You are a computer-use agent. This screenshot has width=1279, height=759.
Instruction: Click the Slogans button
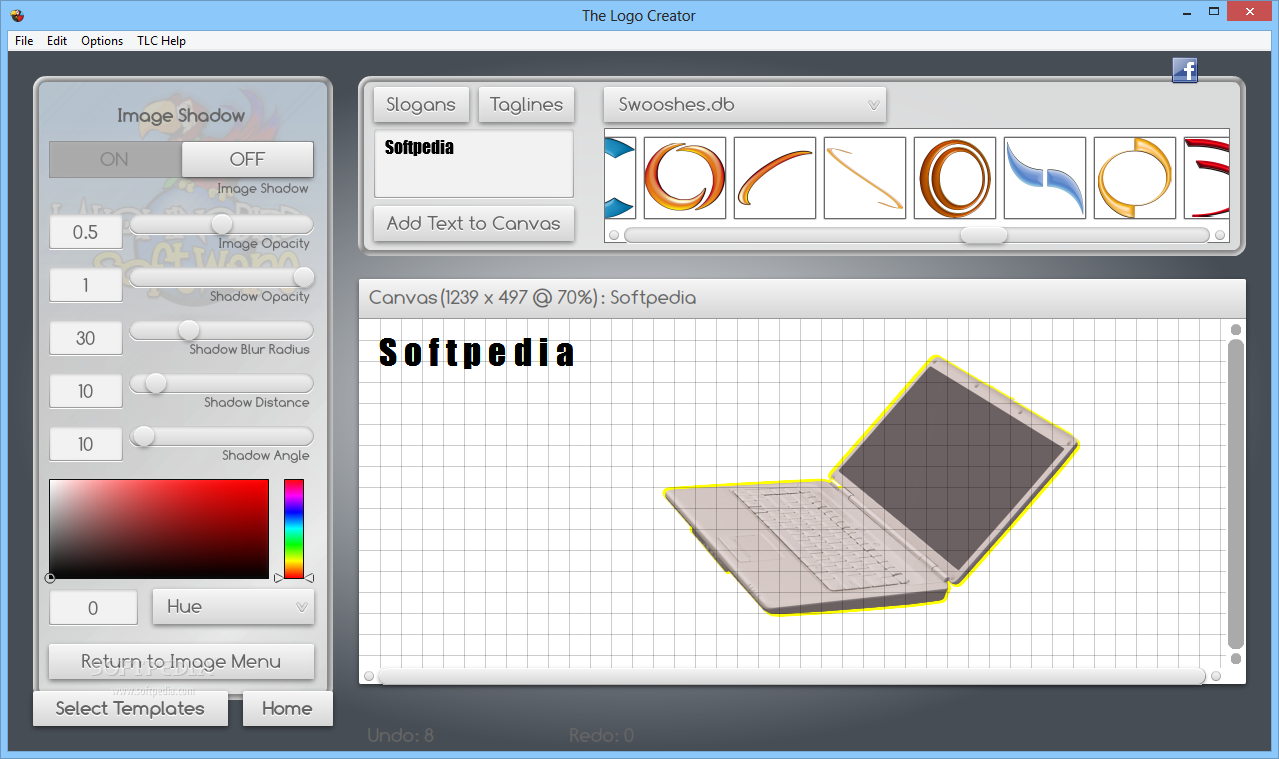click(x=421, y=104)
